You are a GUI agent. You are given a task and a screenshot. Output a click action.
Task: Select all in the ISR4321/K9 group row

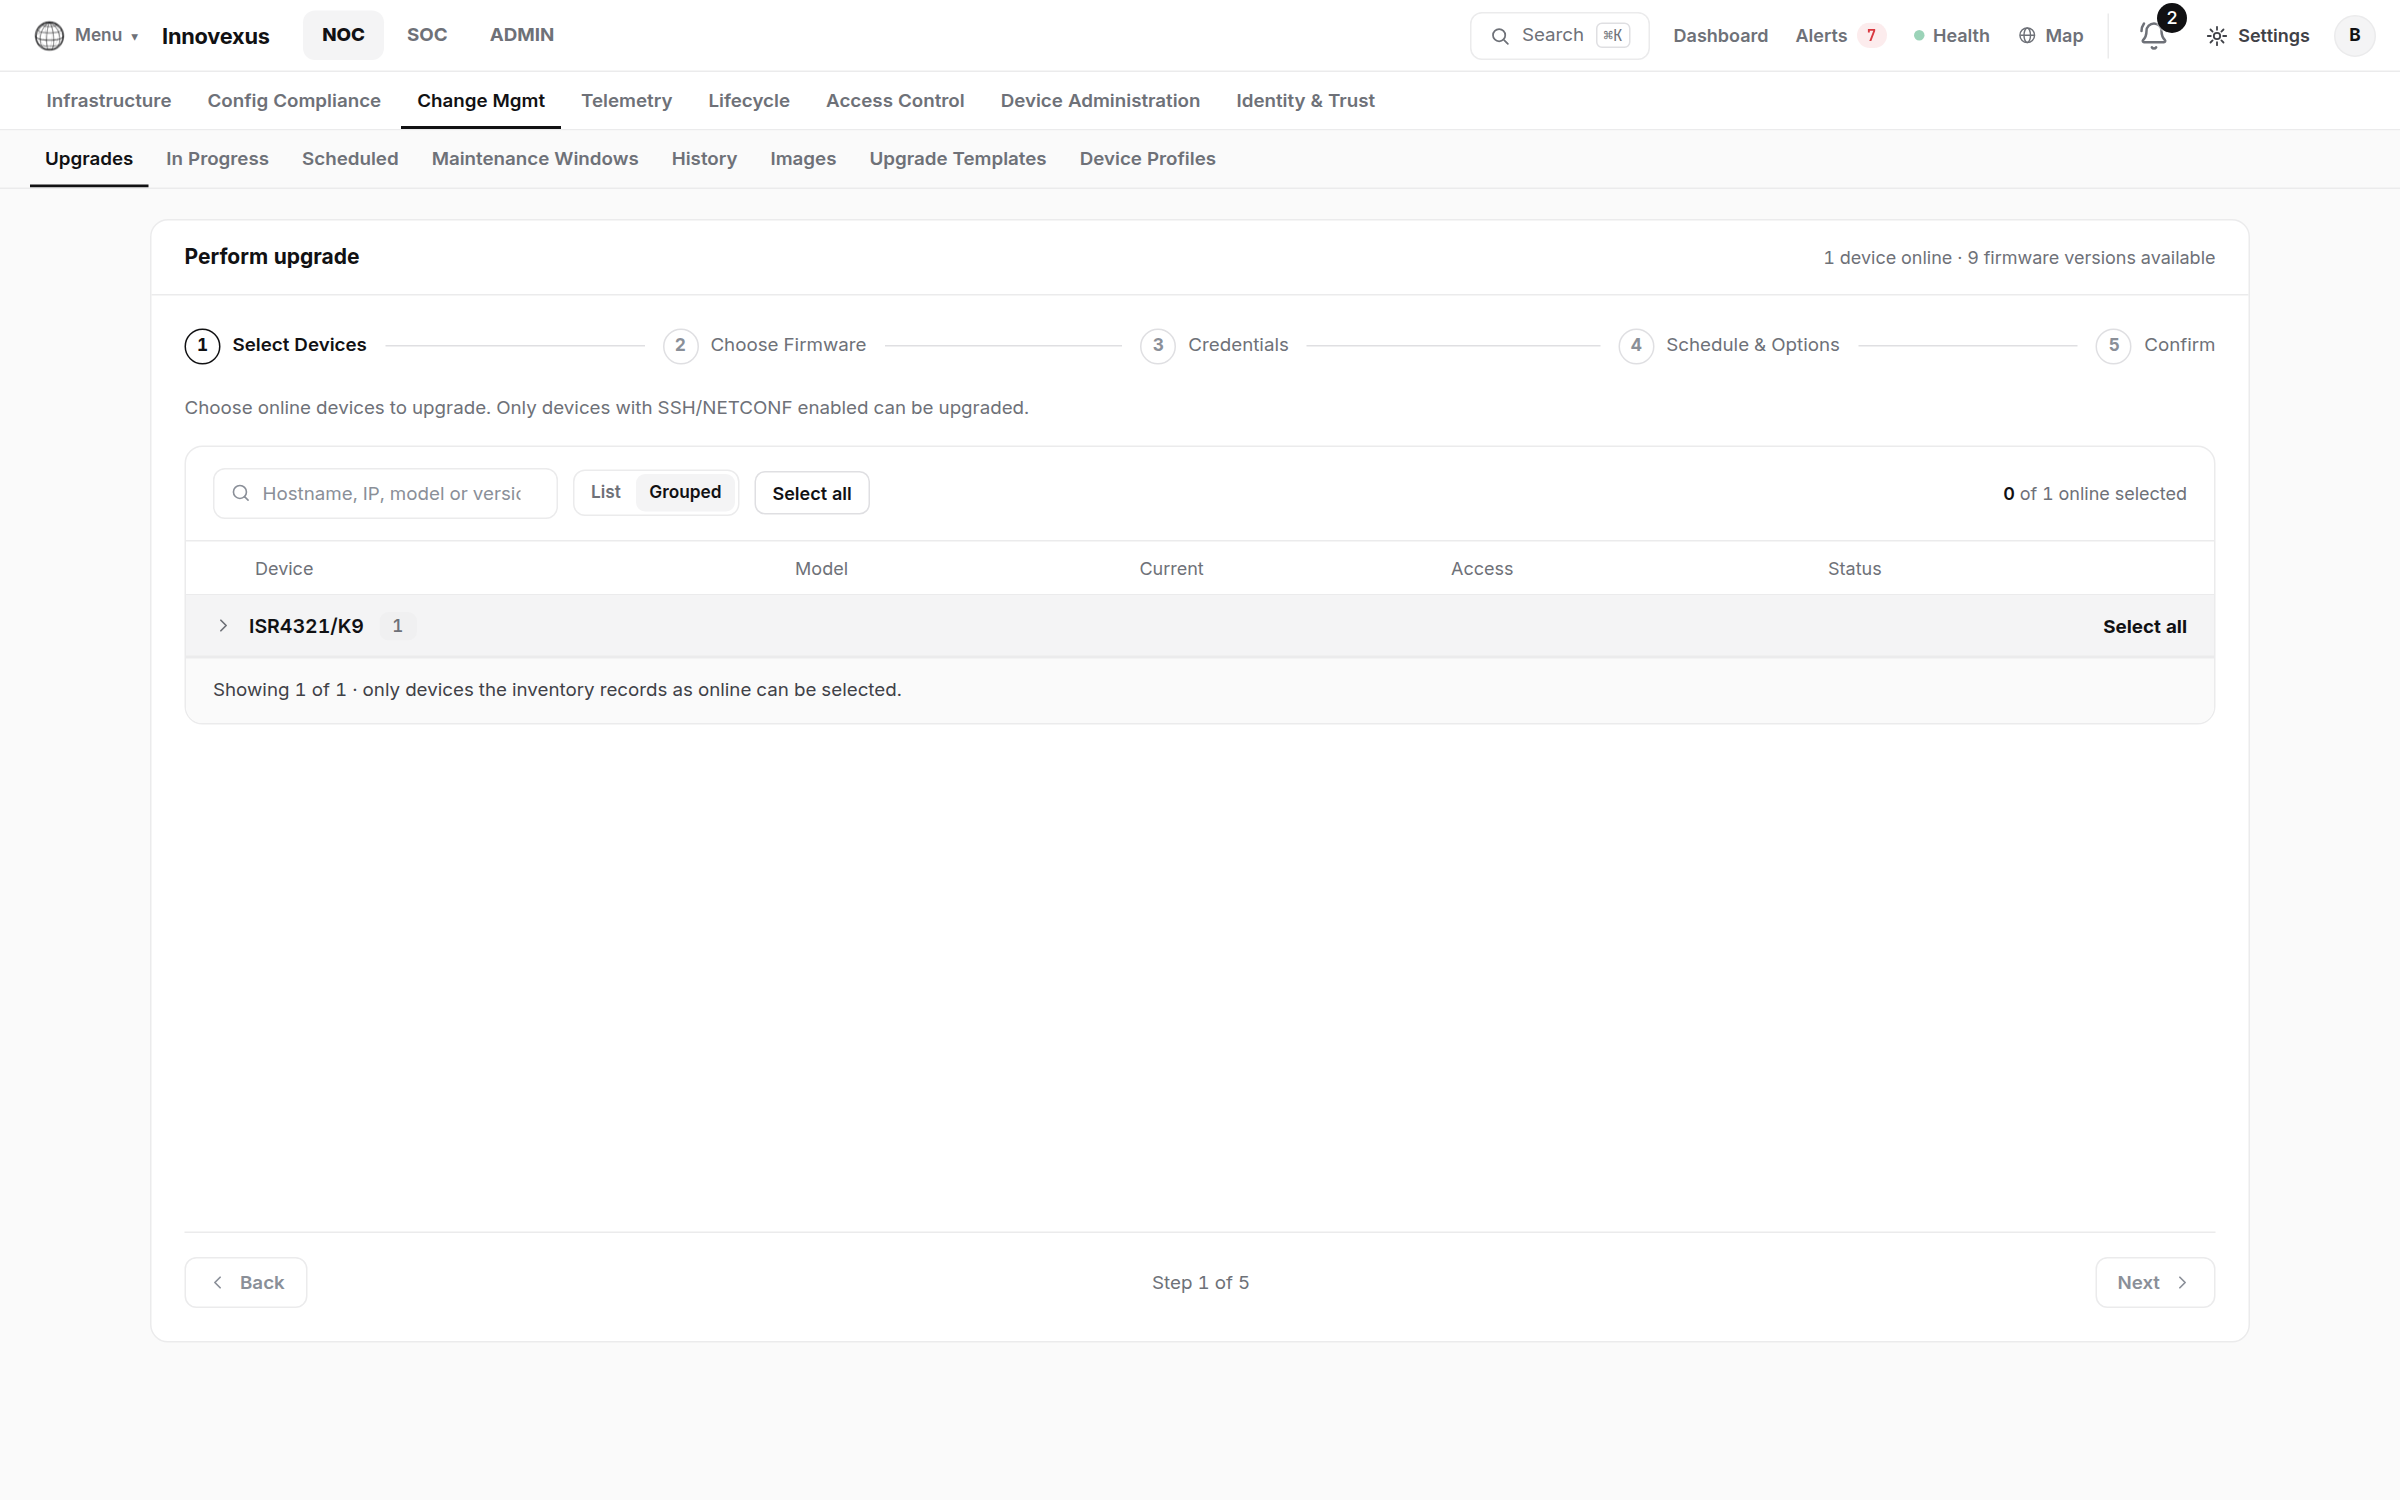click(x=2144, y=627)
